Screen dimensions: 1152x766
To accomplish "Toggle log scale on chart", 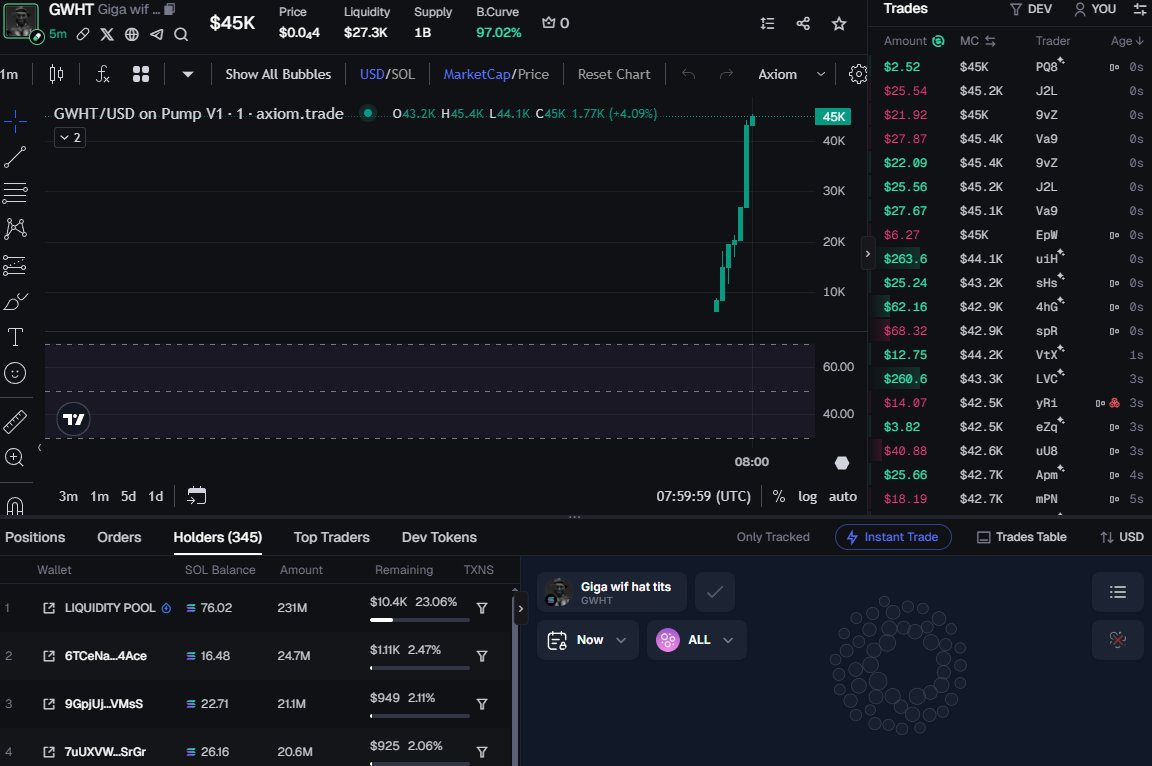I will [x=807, y=496].
